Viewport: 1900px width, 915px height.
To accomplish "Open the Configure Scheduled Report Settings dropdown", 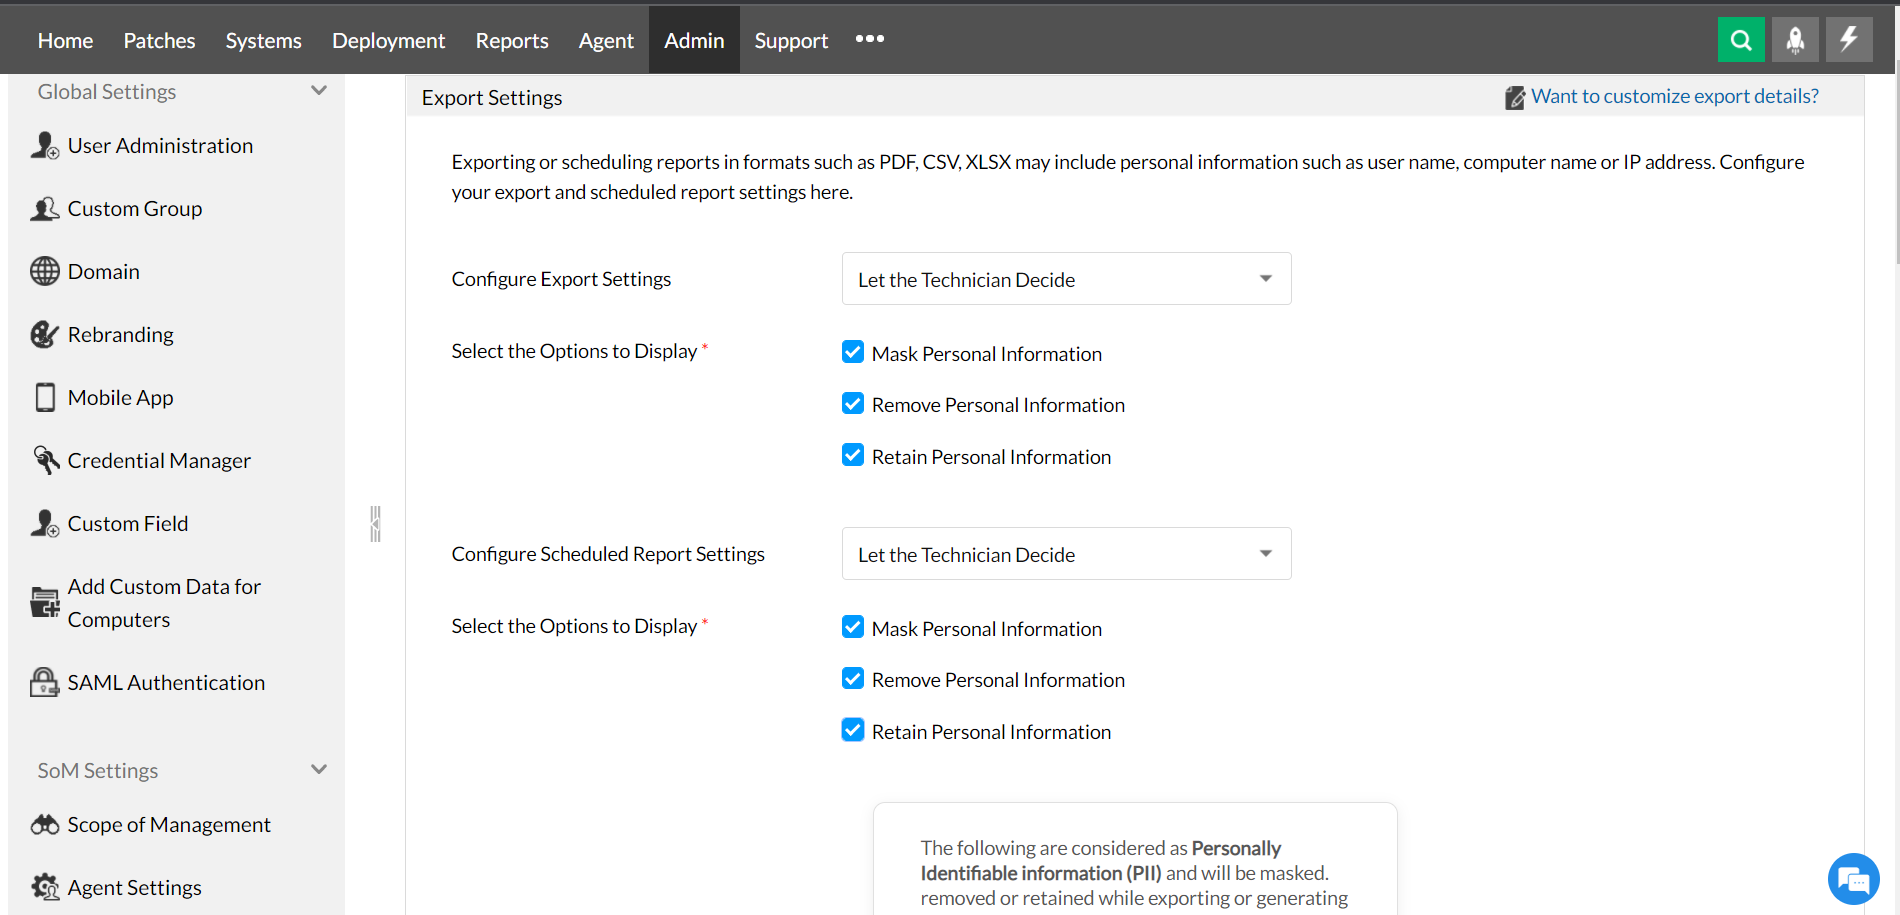I will click(x=1066, y=554).
